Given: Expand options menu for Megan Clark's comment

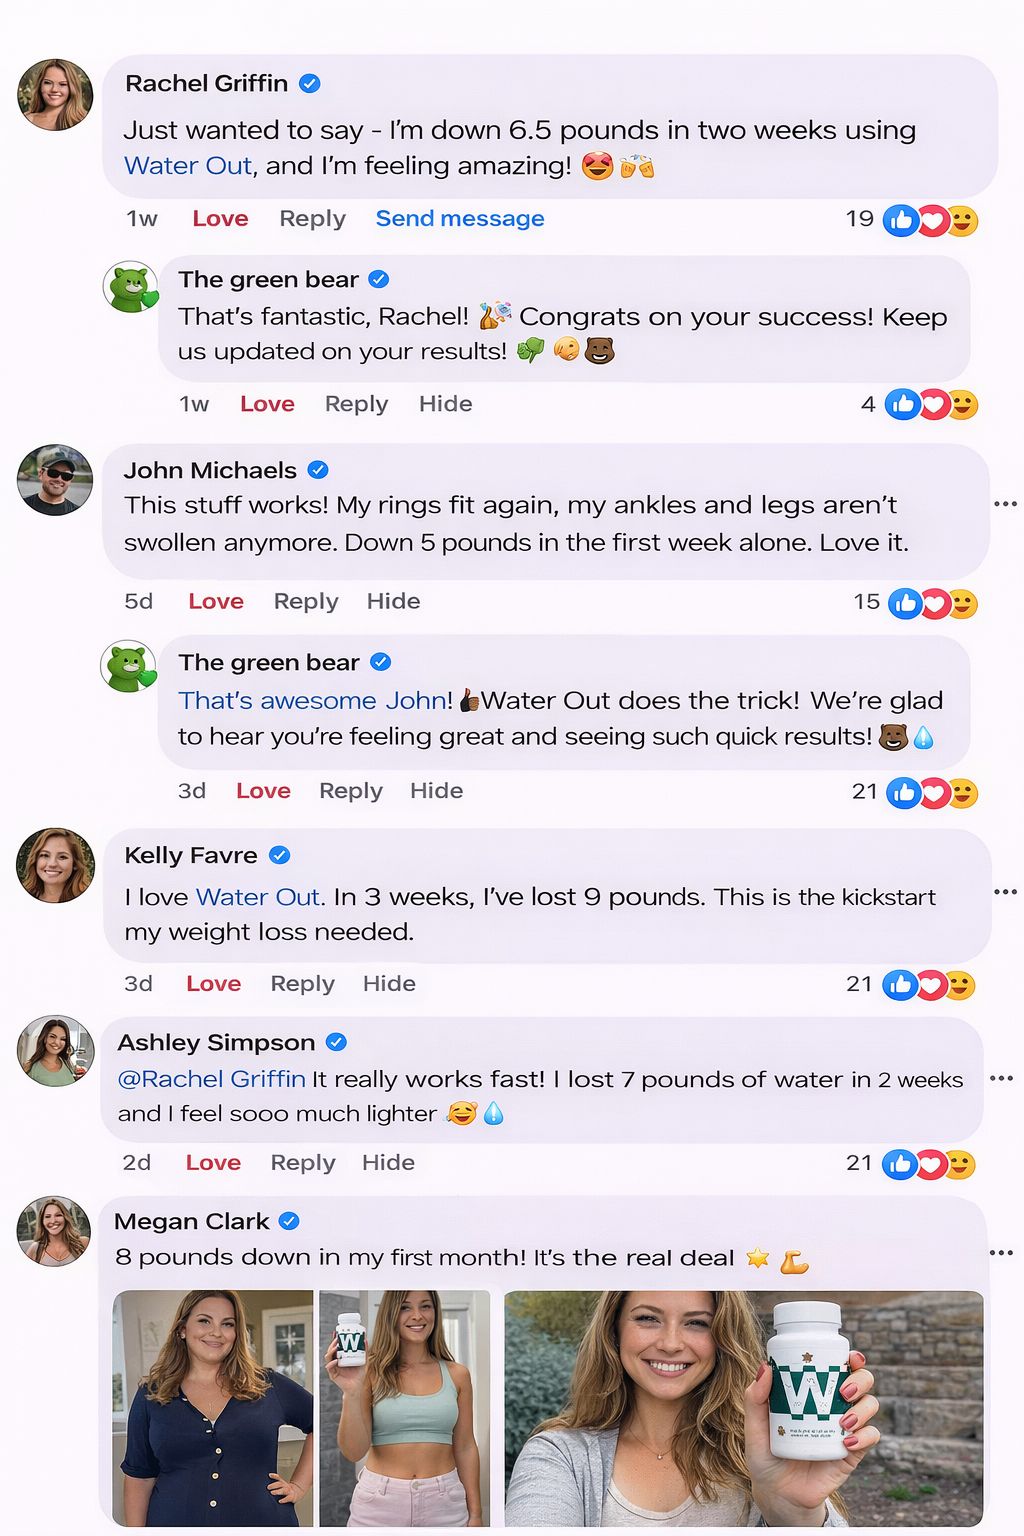Looking at the screenshot, I should click(1001, 1253).
